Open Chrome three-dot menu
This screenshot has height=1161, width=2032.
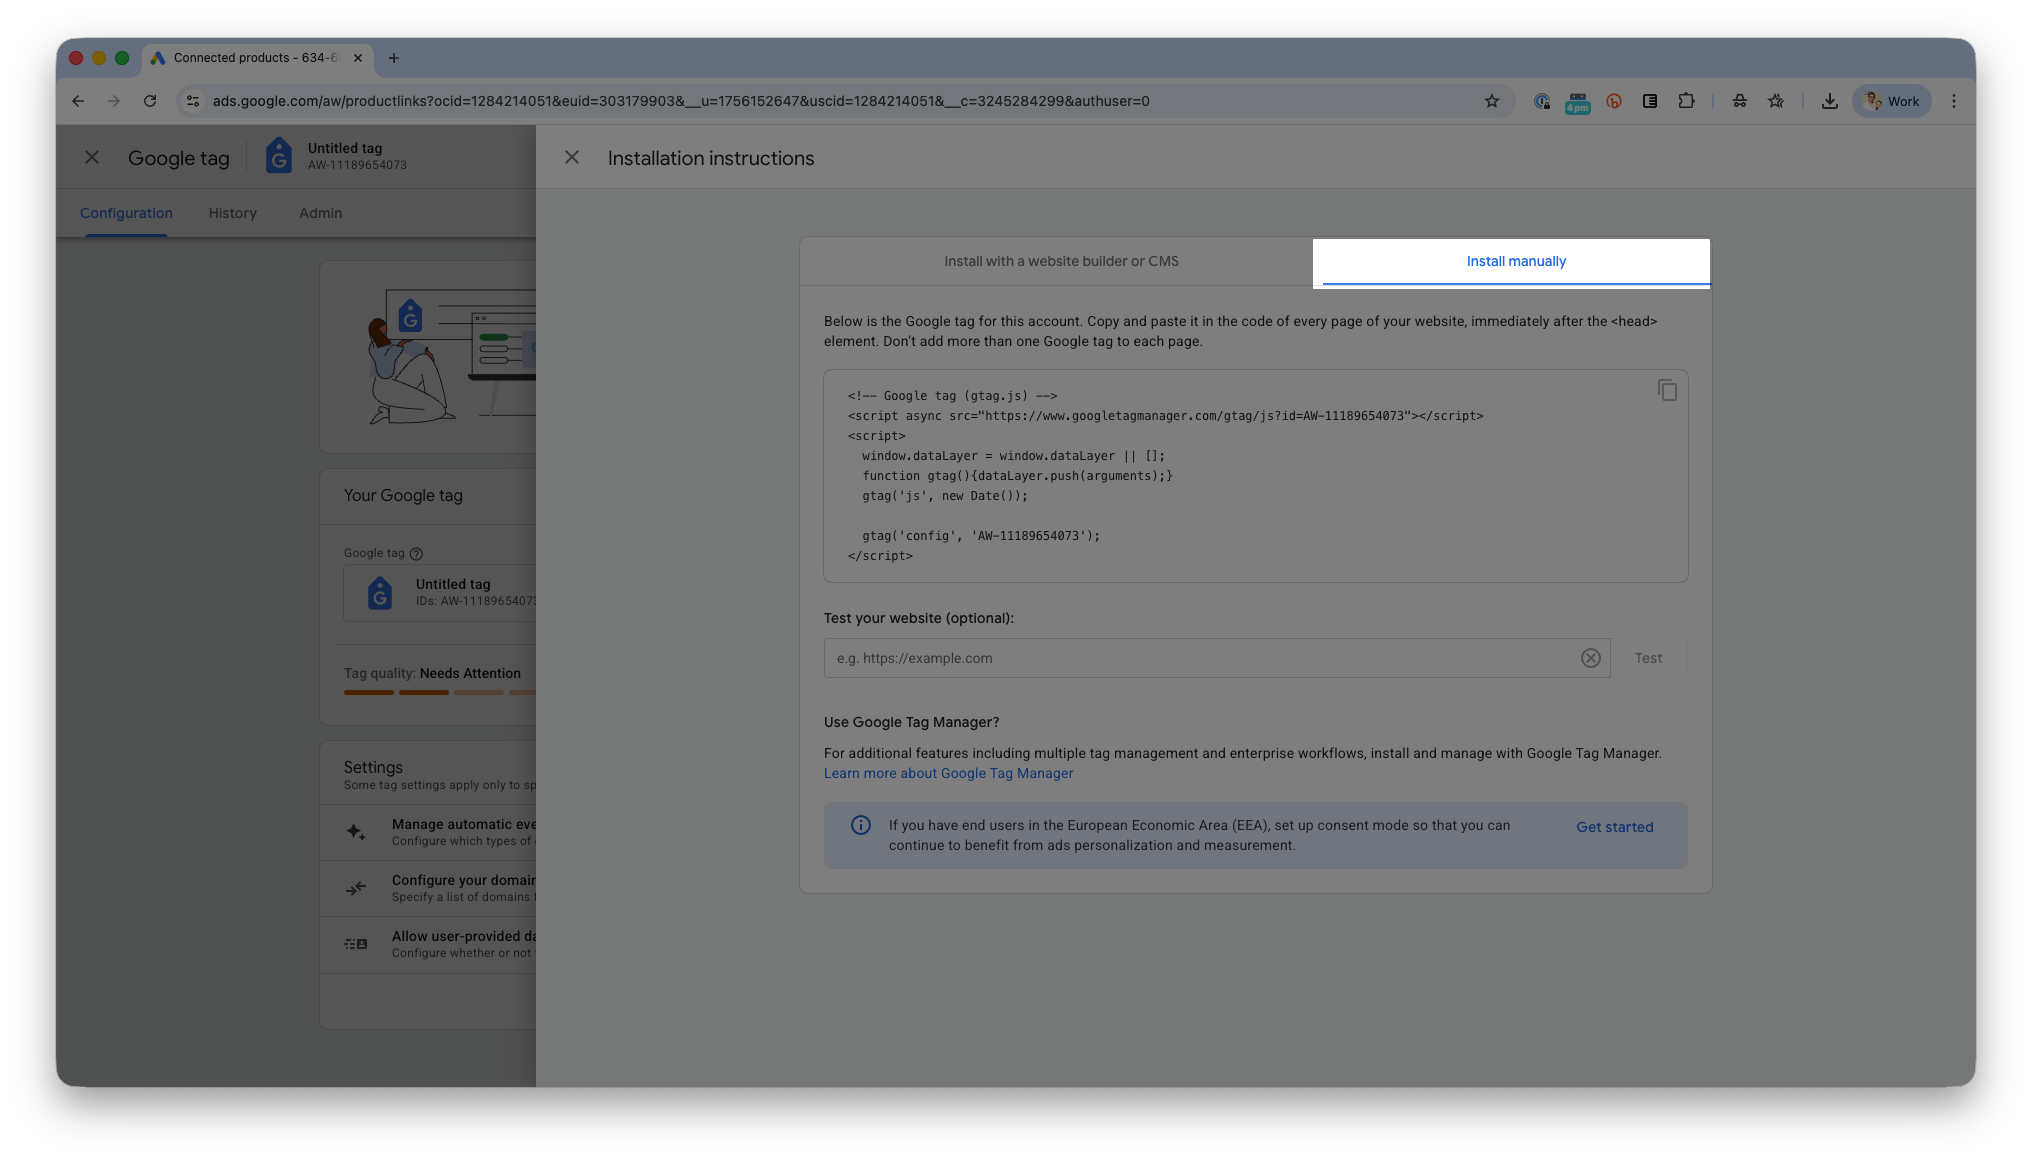tap(1953, 101)
